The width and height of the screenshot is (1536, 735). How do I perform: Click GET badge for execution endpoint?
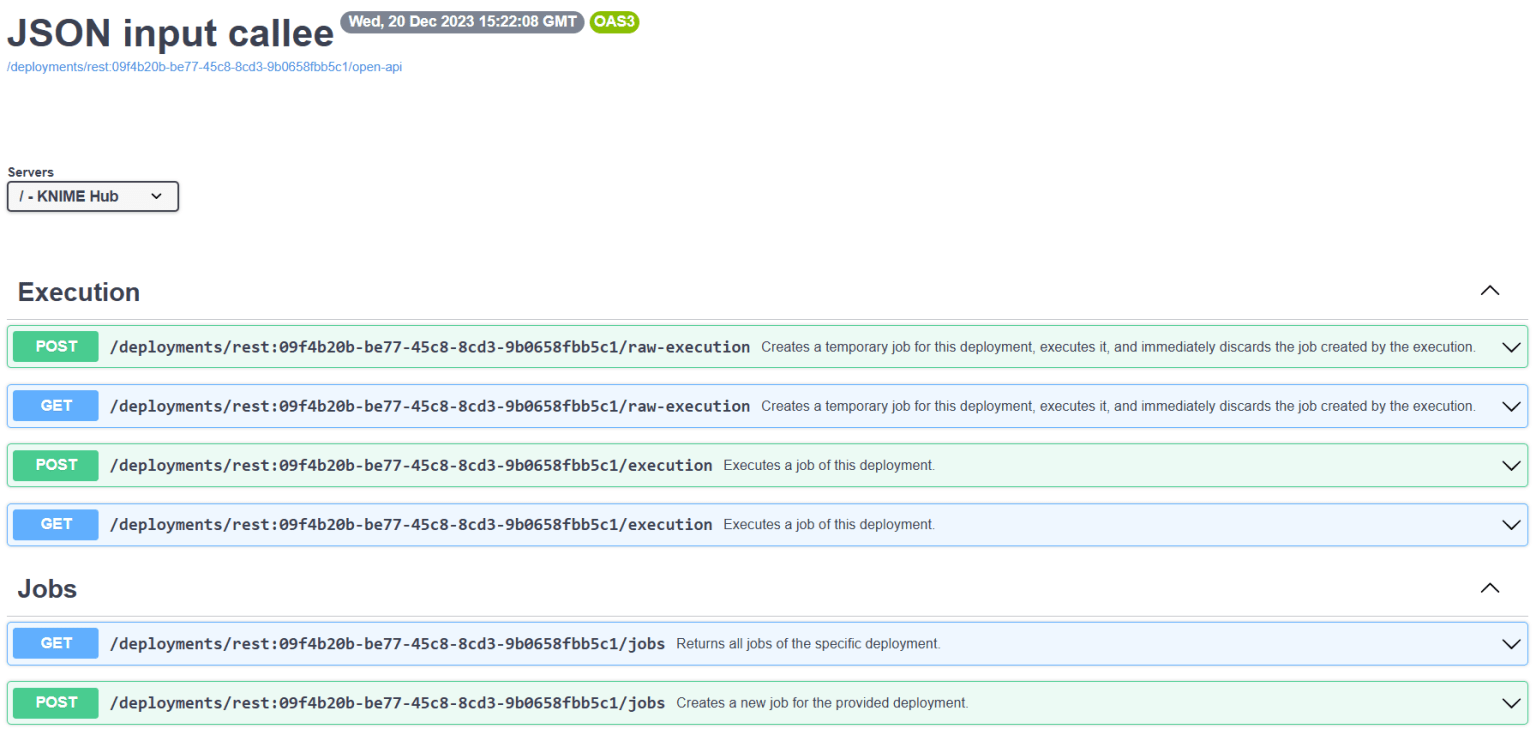(56, 524)
